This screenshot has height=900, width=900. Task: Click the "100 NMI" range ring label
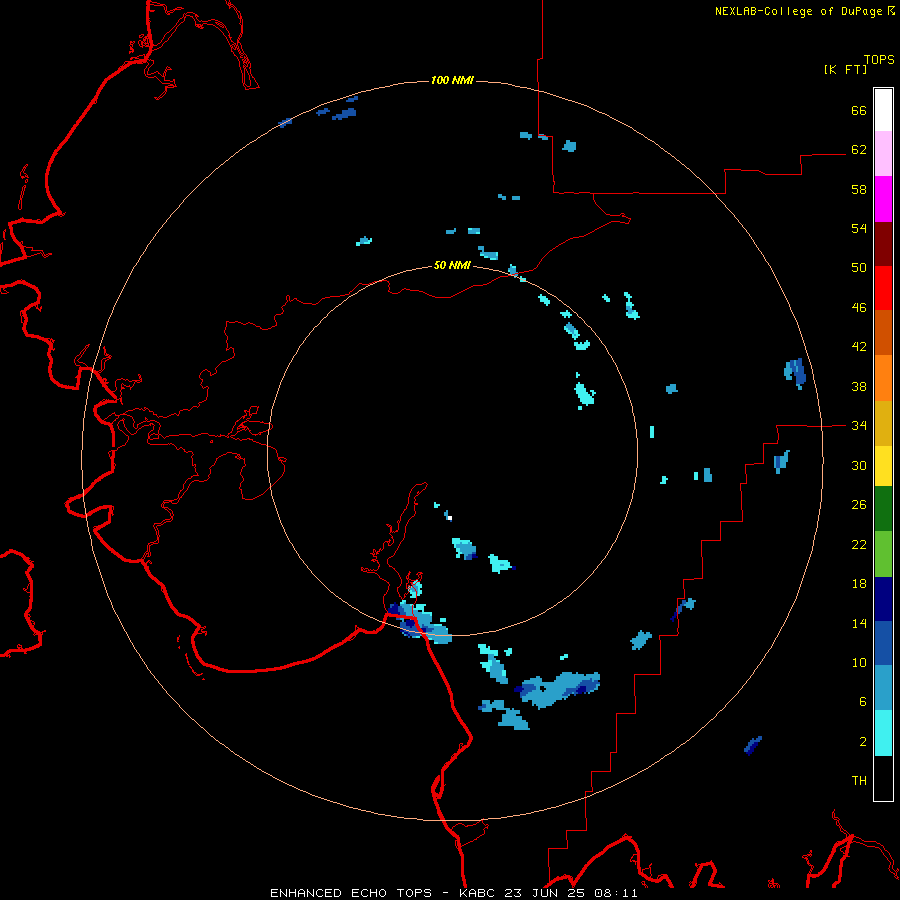[x=452, y=80]
